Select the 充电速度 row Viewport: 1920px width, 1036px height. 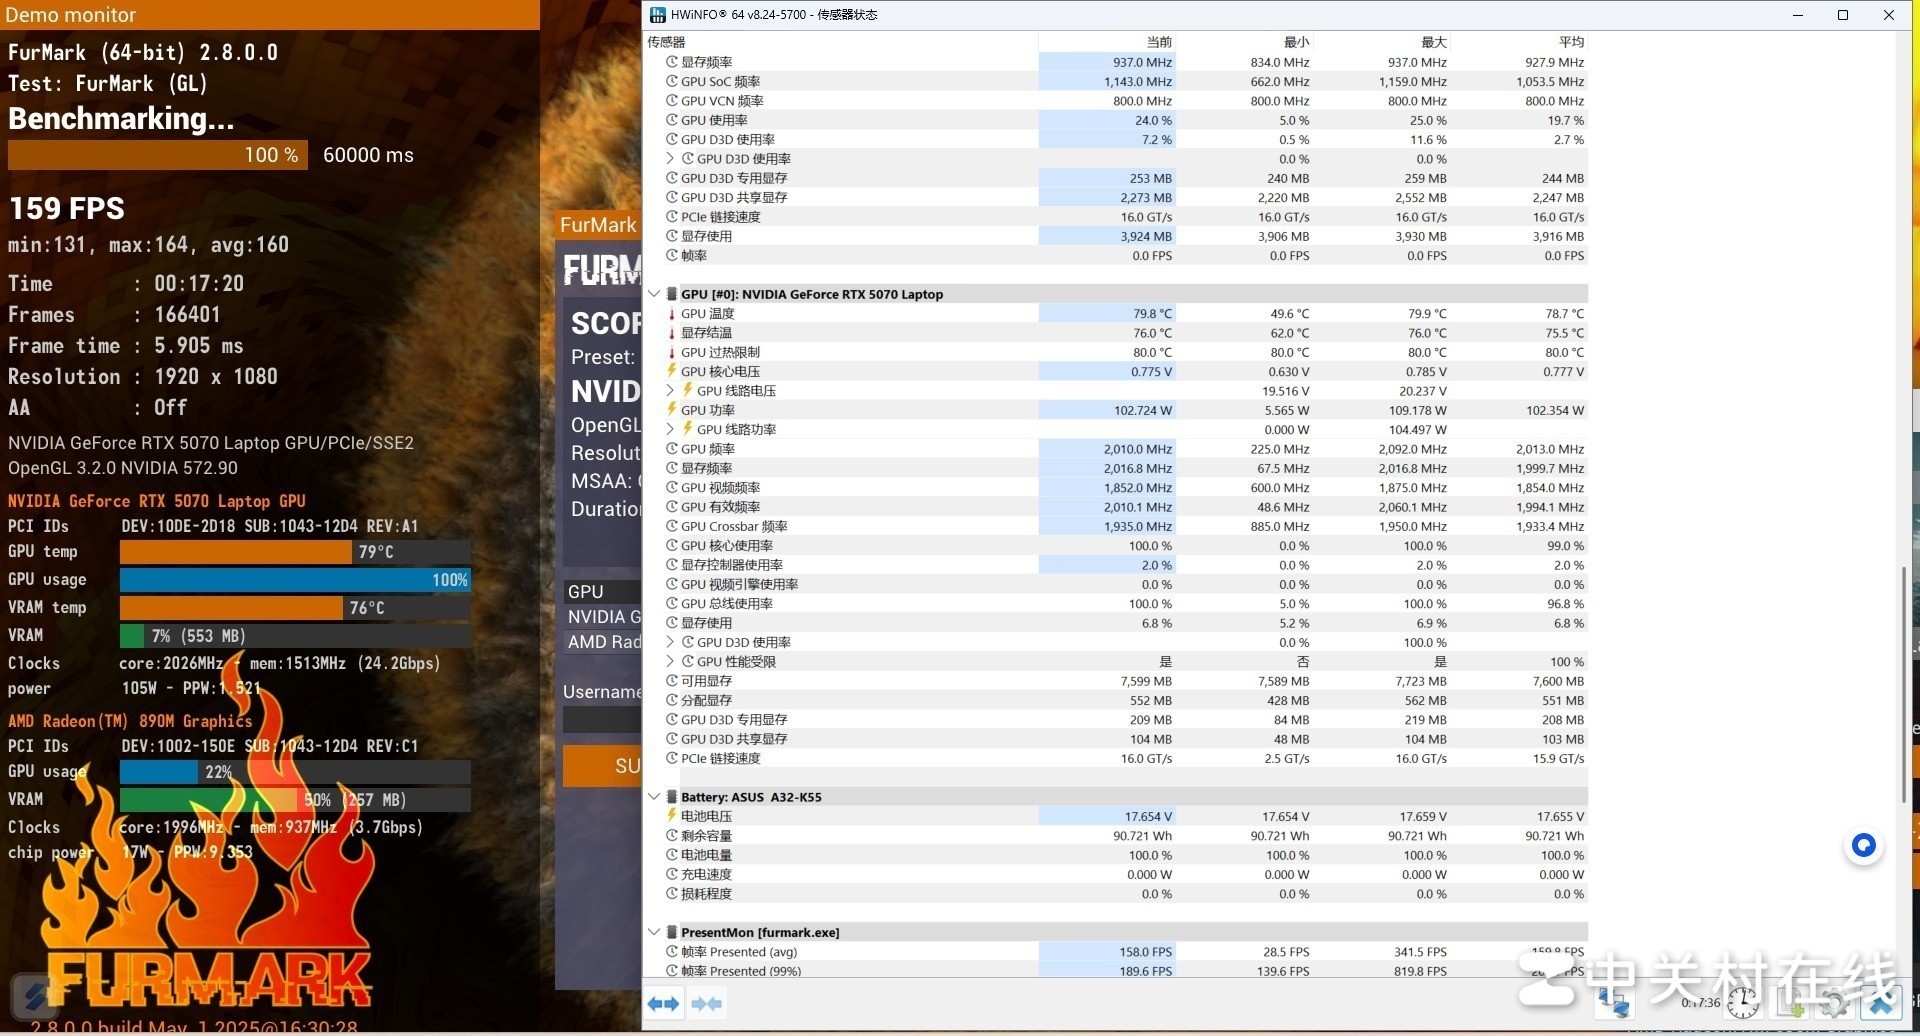point(1116,874)
